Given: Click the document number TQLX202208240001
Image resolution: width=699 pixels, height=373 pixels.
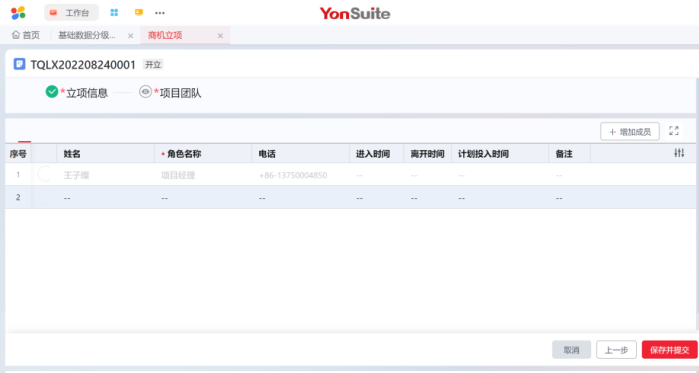Looking at the screenshot, I should coord(83,65).
